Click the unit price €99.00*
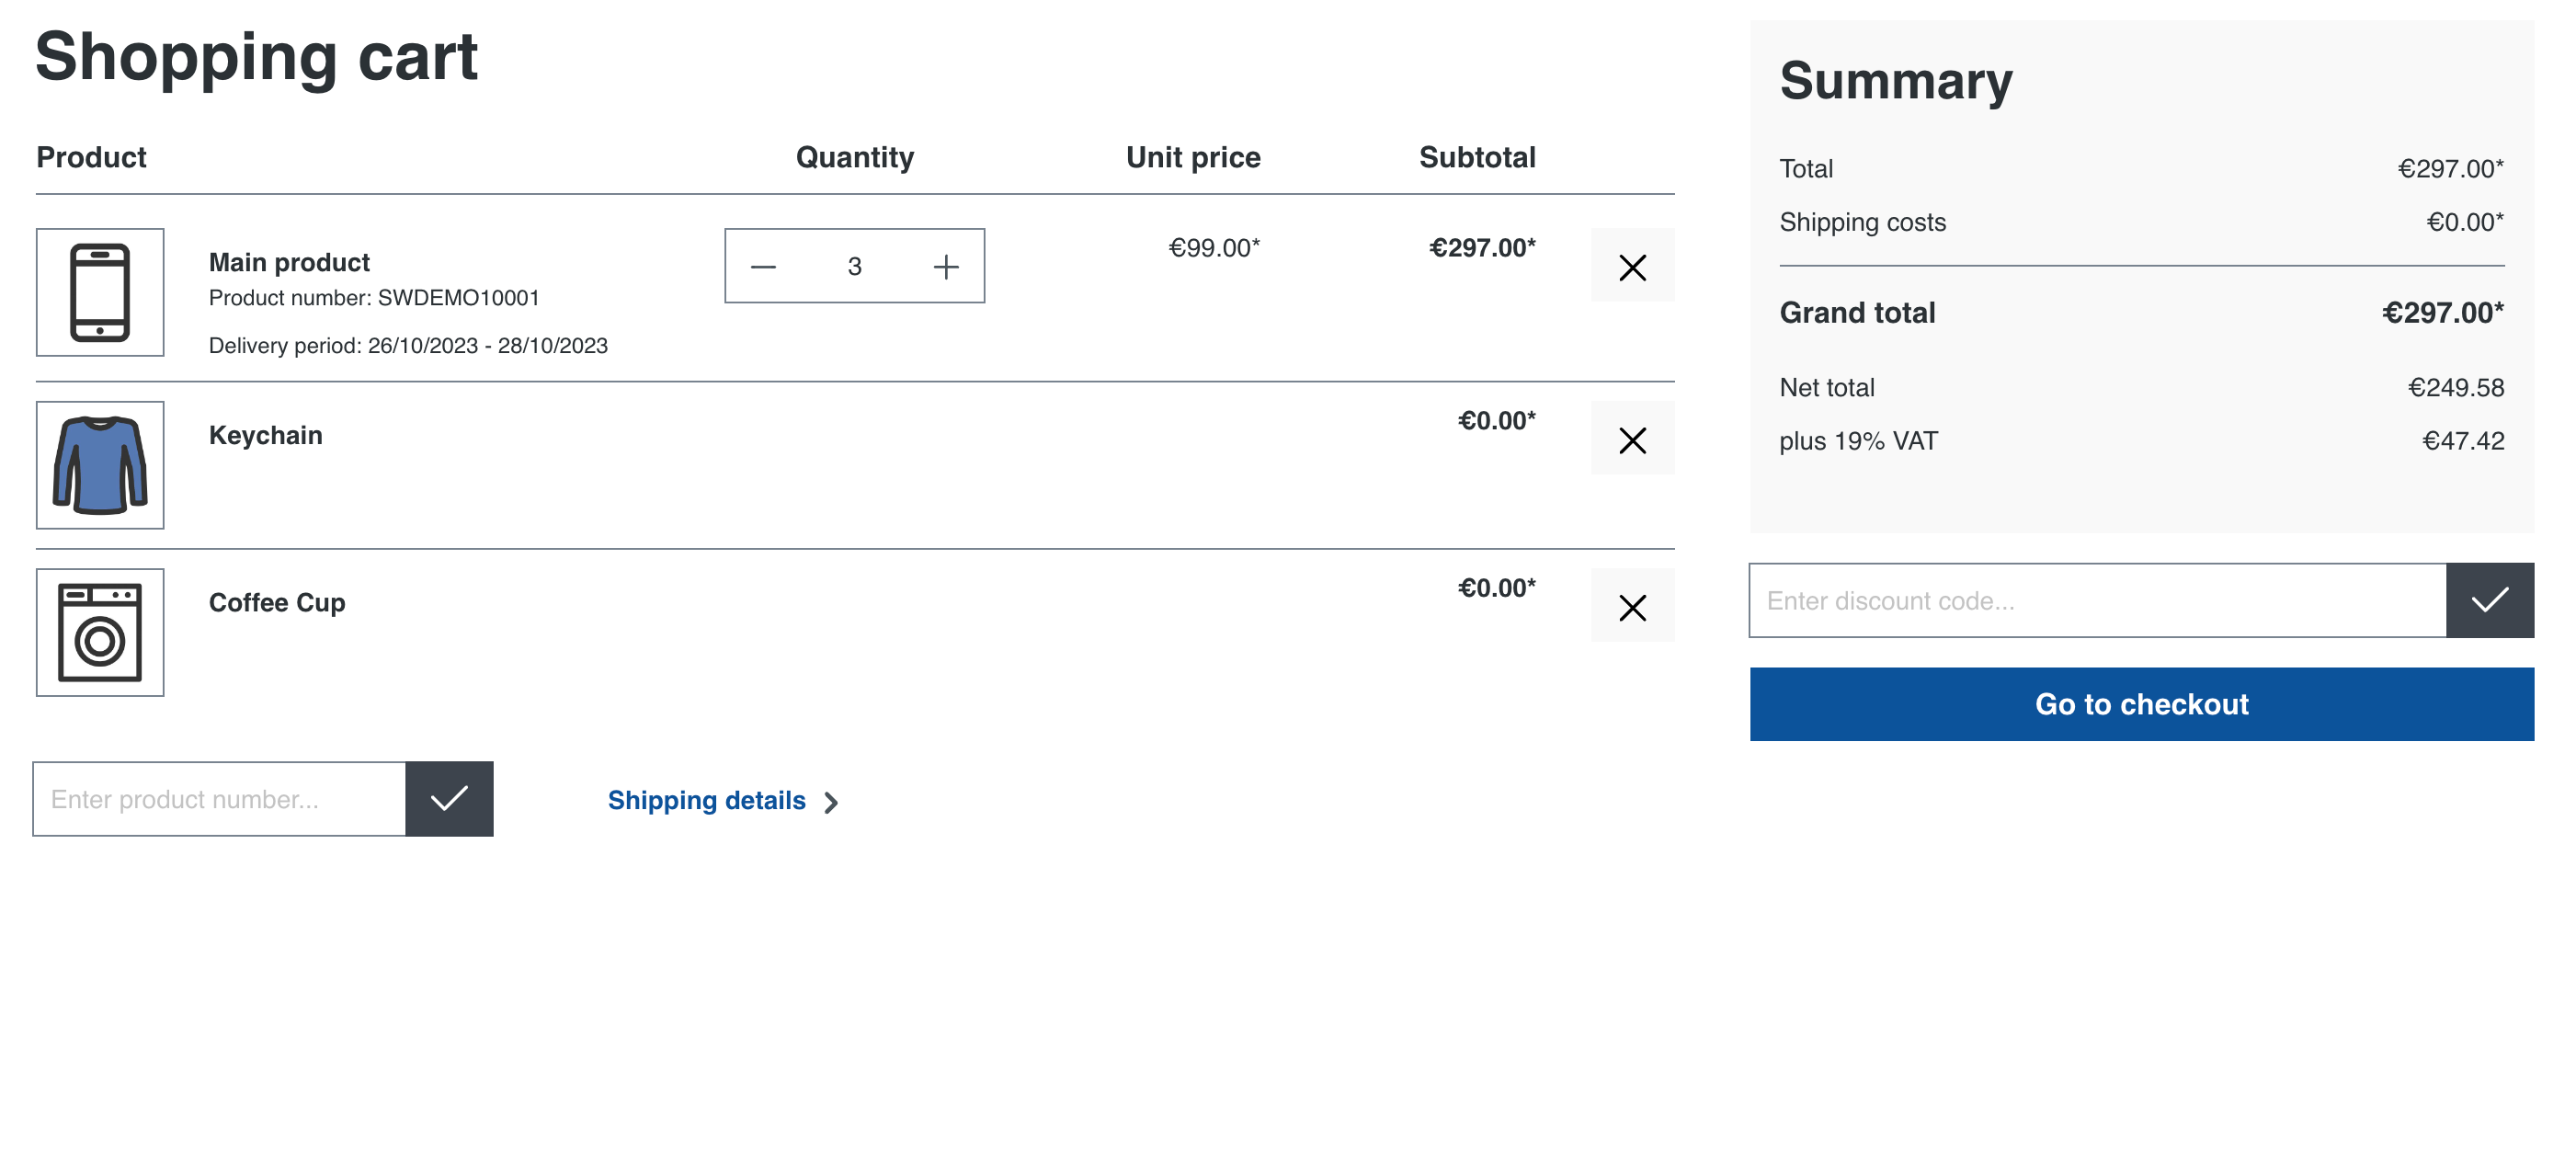2576x1164 pixels. point(1214,248)
